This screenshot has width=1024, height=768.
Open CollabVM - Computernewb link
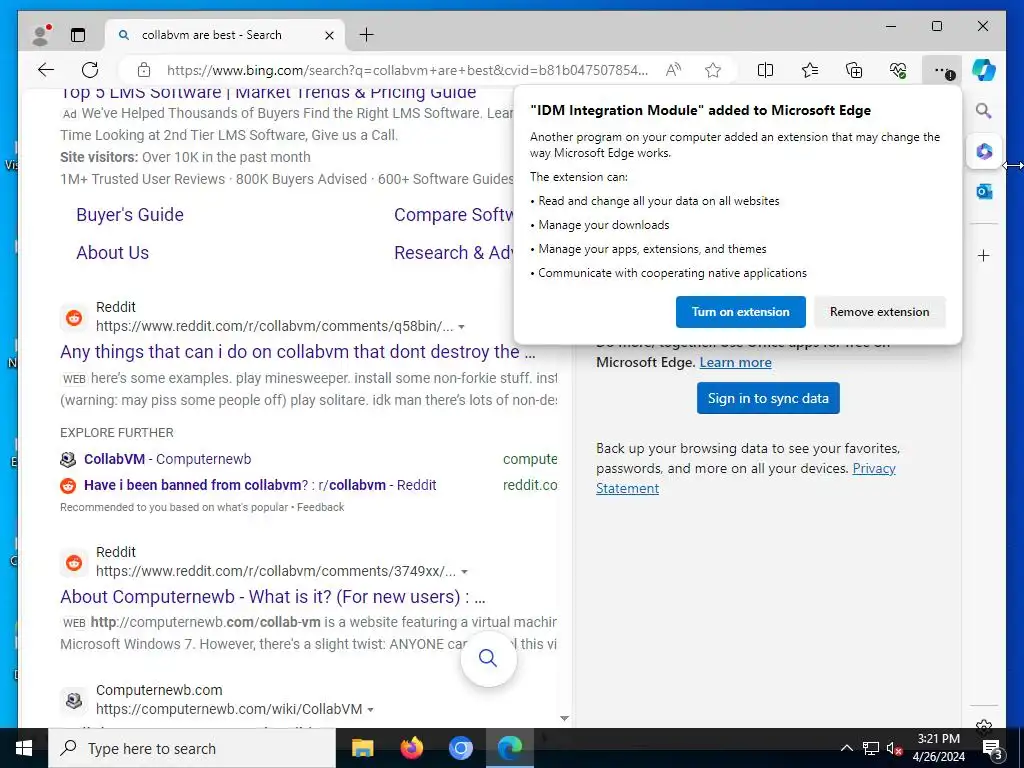(167, 459)
